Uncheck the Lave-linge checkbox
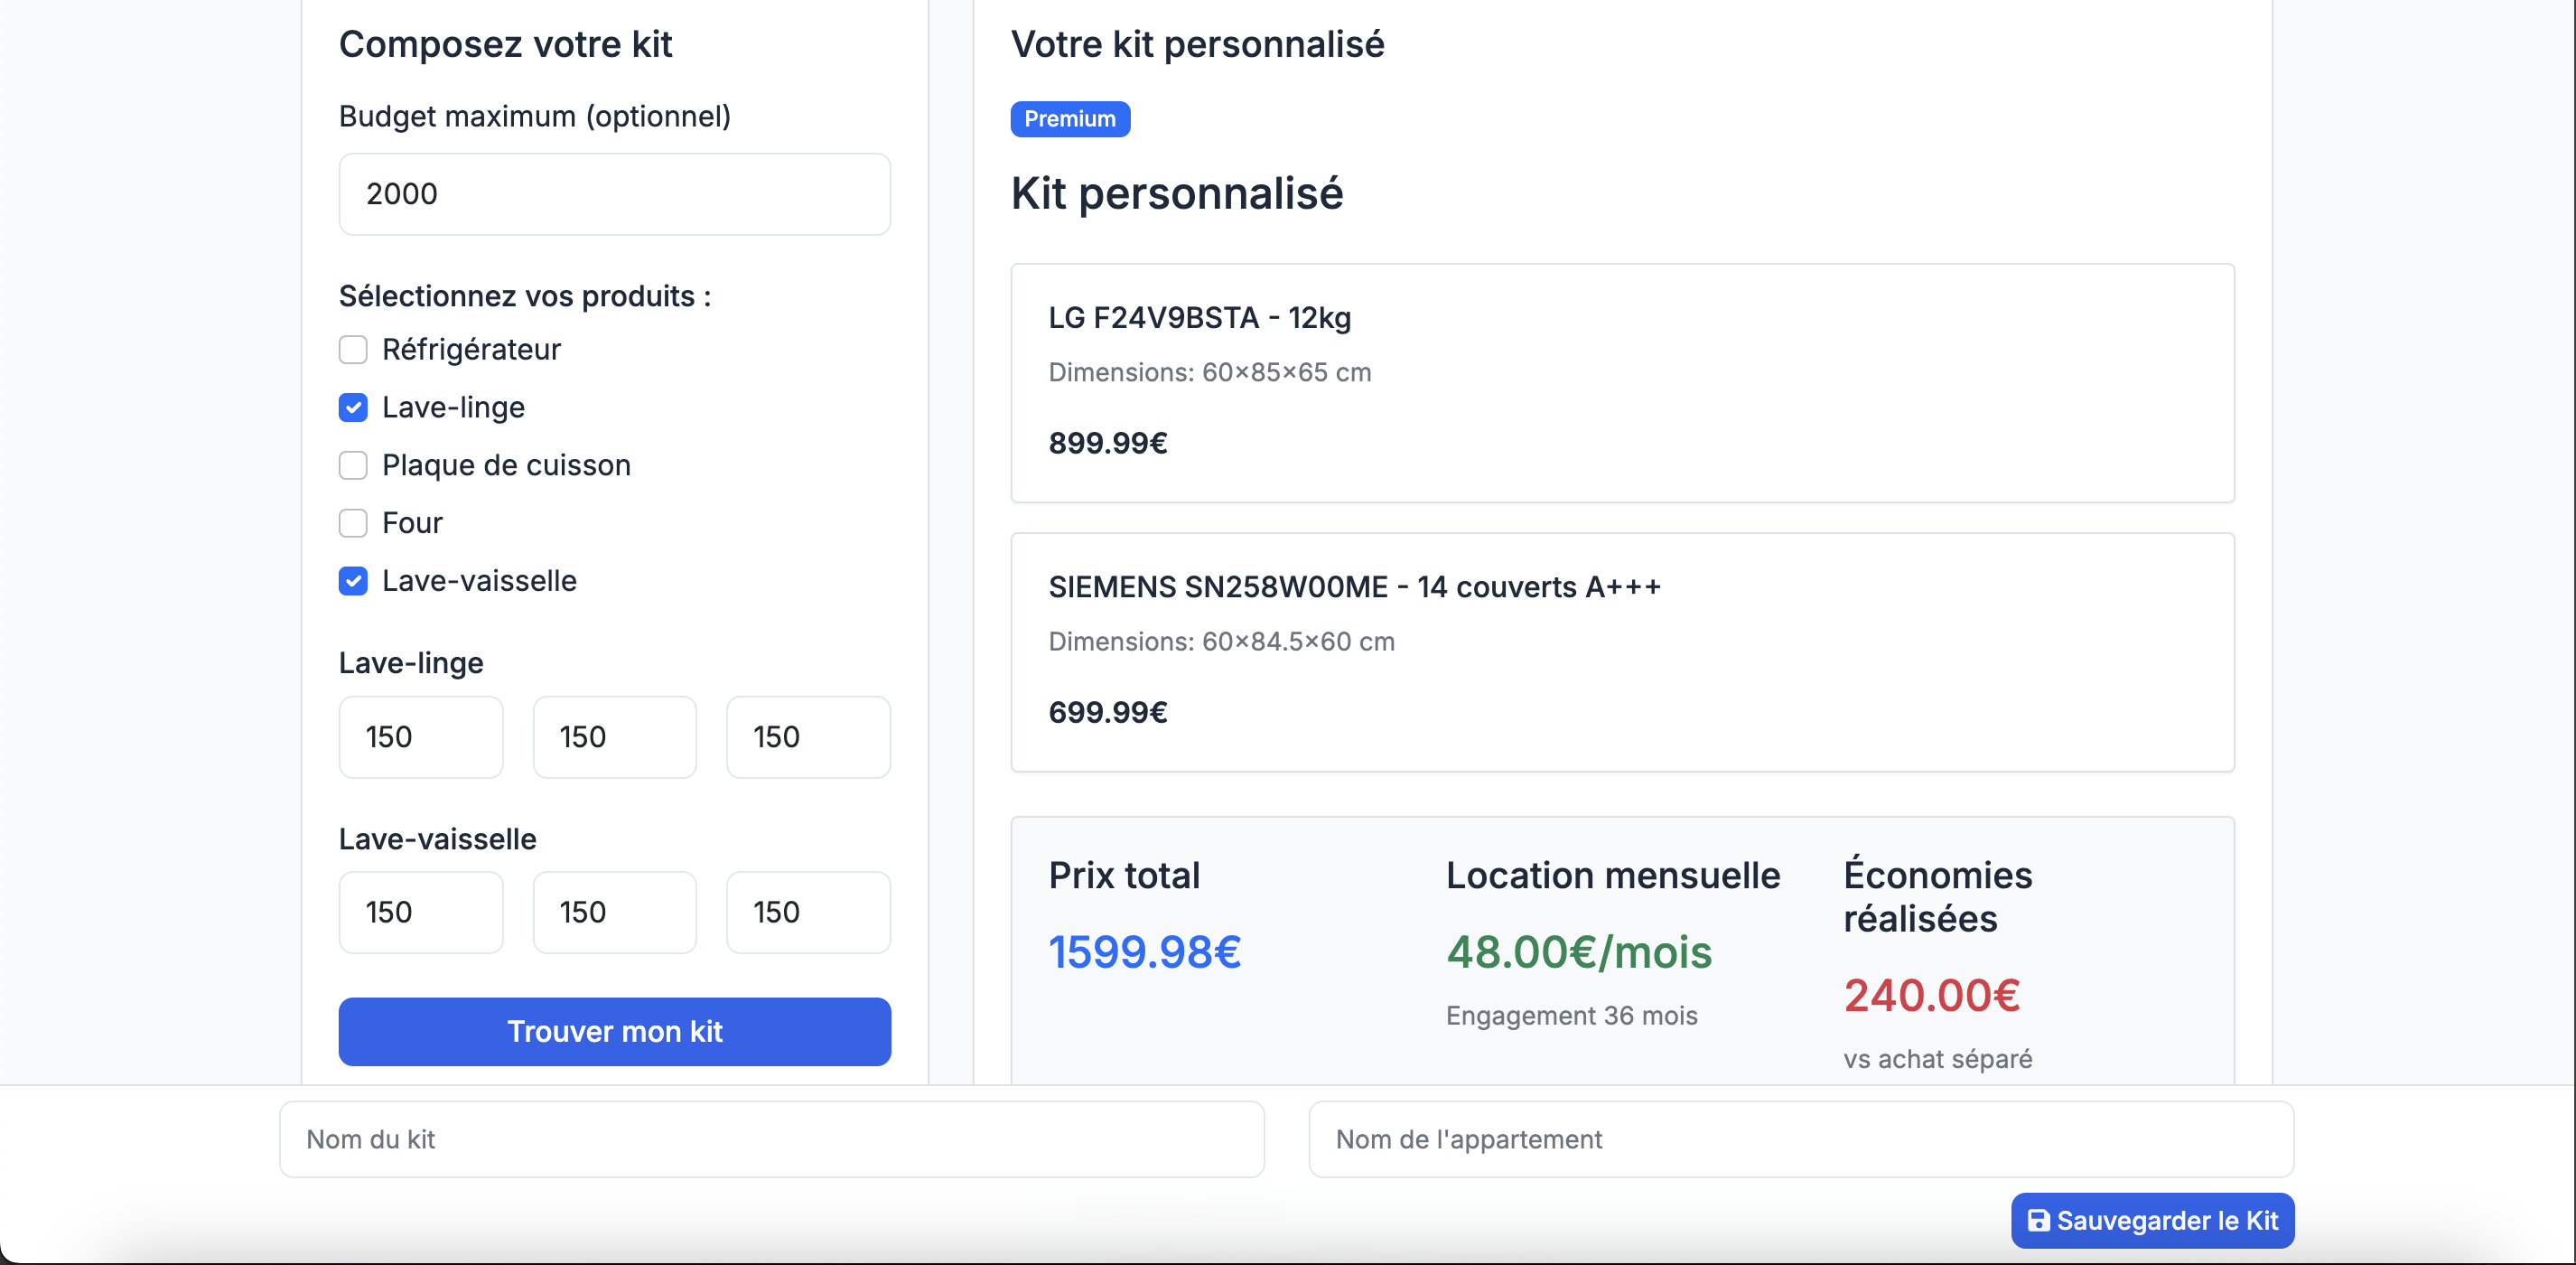The image size is (2576, 1265). pyautogui.click(x=353, y=408)
